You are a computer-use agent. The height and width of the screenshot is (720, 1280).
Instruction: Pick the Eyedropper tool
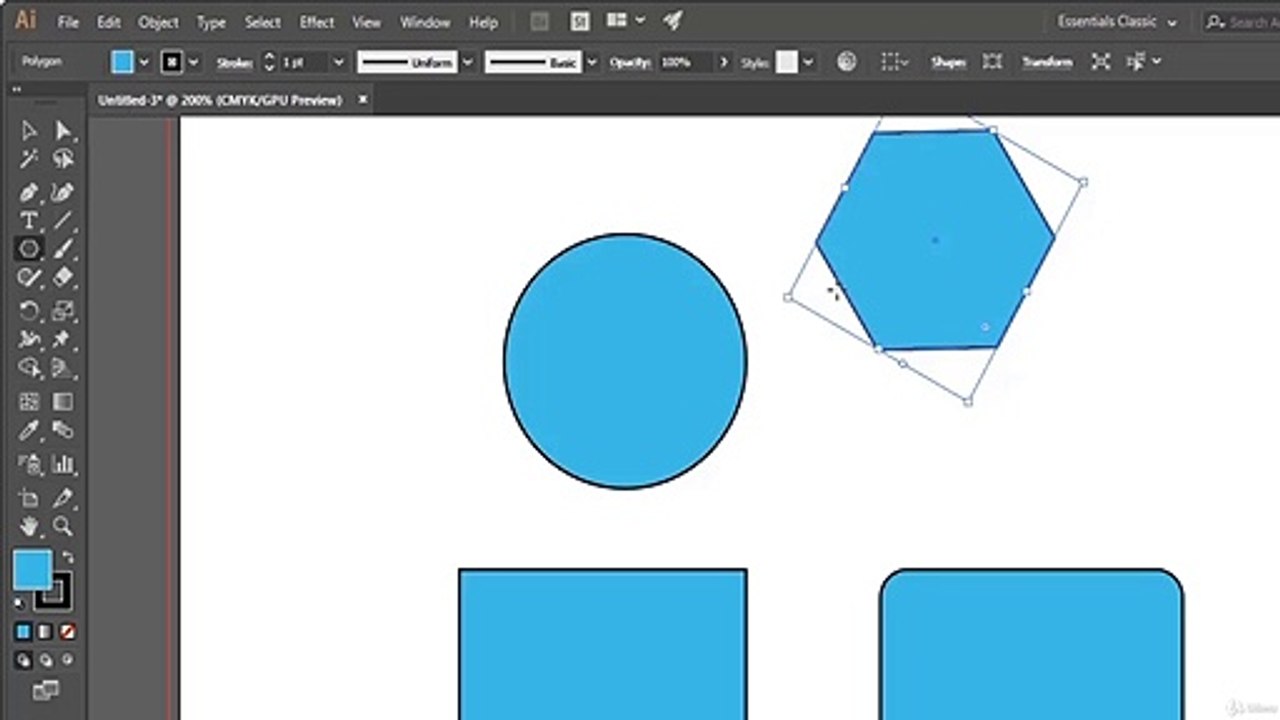(x=29, y=431)
